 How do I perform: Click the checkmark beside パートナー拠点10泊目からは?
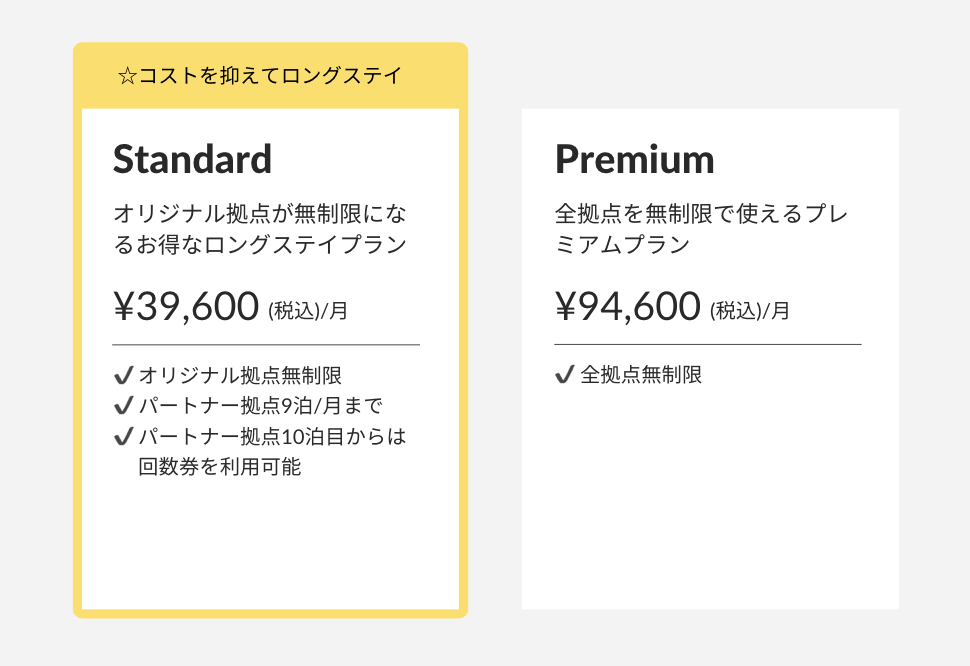tap(124, 436)
